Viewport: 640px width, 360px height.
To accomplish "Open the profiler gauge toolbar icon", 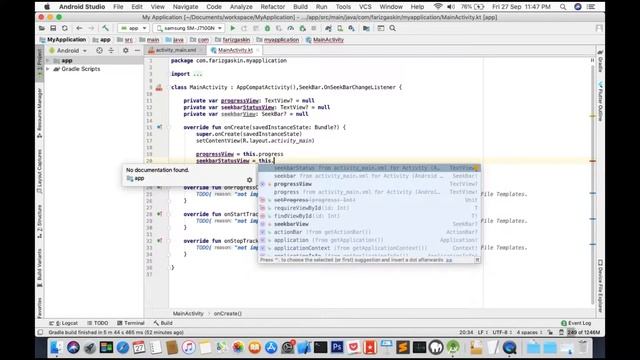I will point(291,28).
